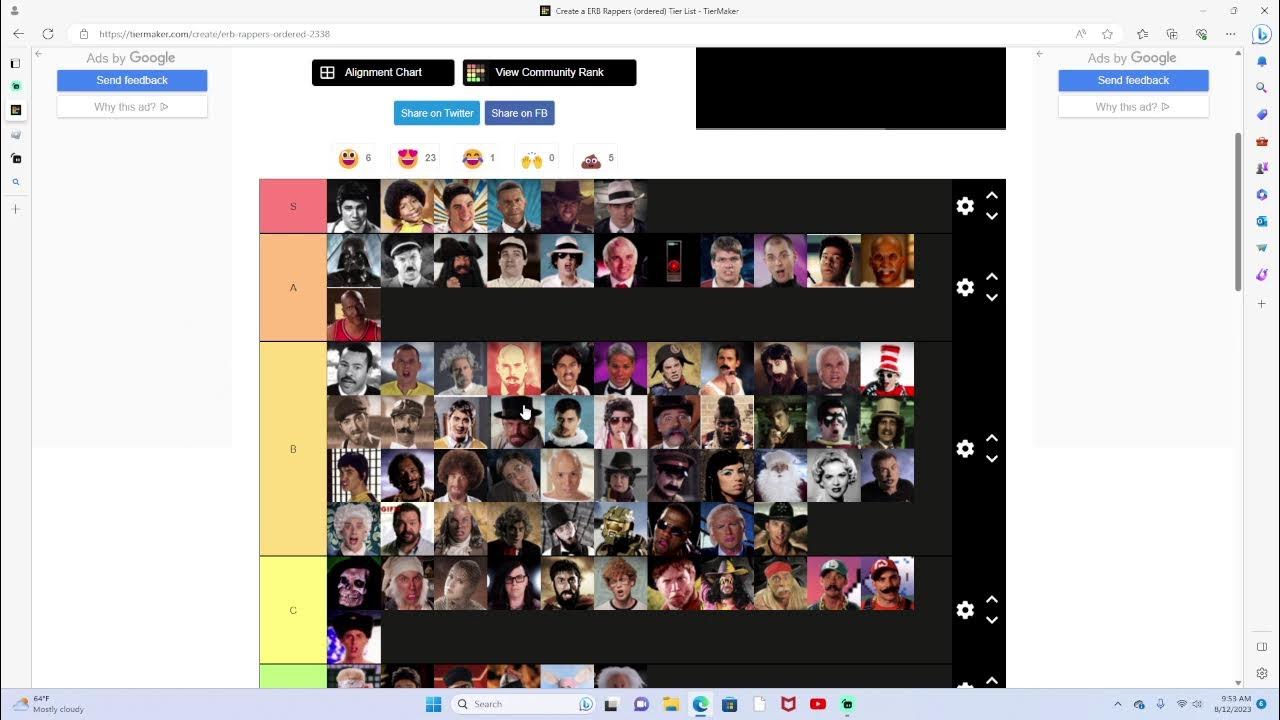Select the orange A tier label

pyautogui.click(x=293, y=287)
